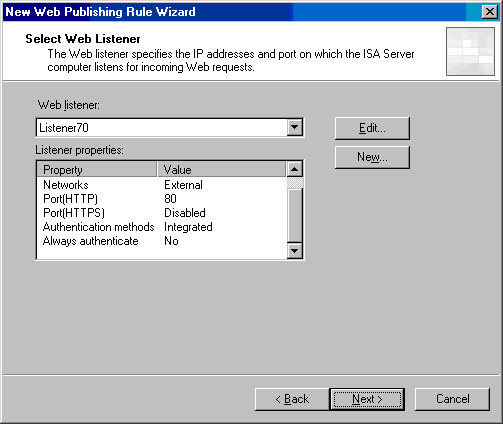Click the listener properties scrollbar thumb
This screenshot has height=424, width=503.
[x=295, y=183]
